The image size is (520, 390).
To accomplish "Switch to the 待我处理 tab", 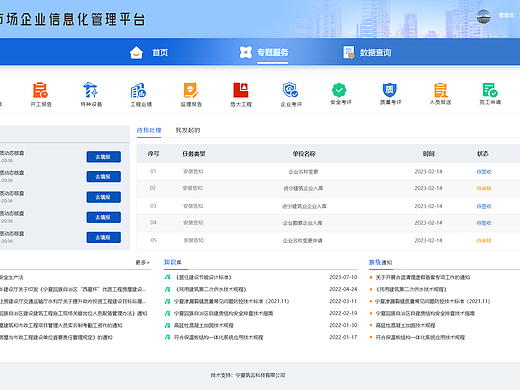I will 149,130.
